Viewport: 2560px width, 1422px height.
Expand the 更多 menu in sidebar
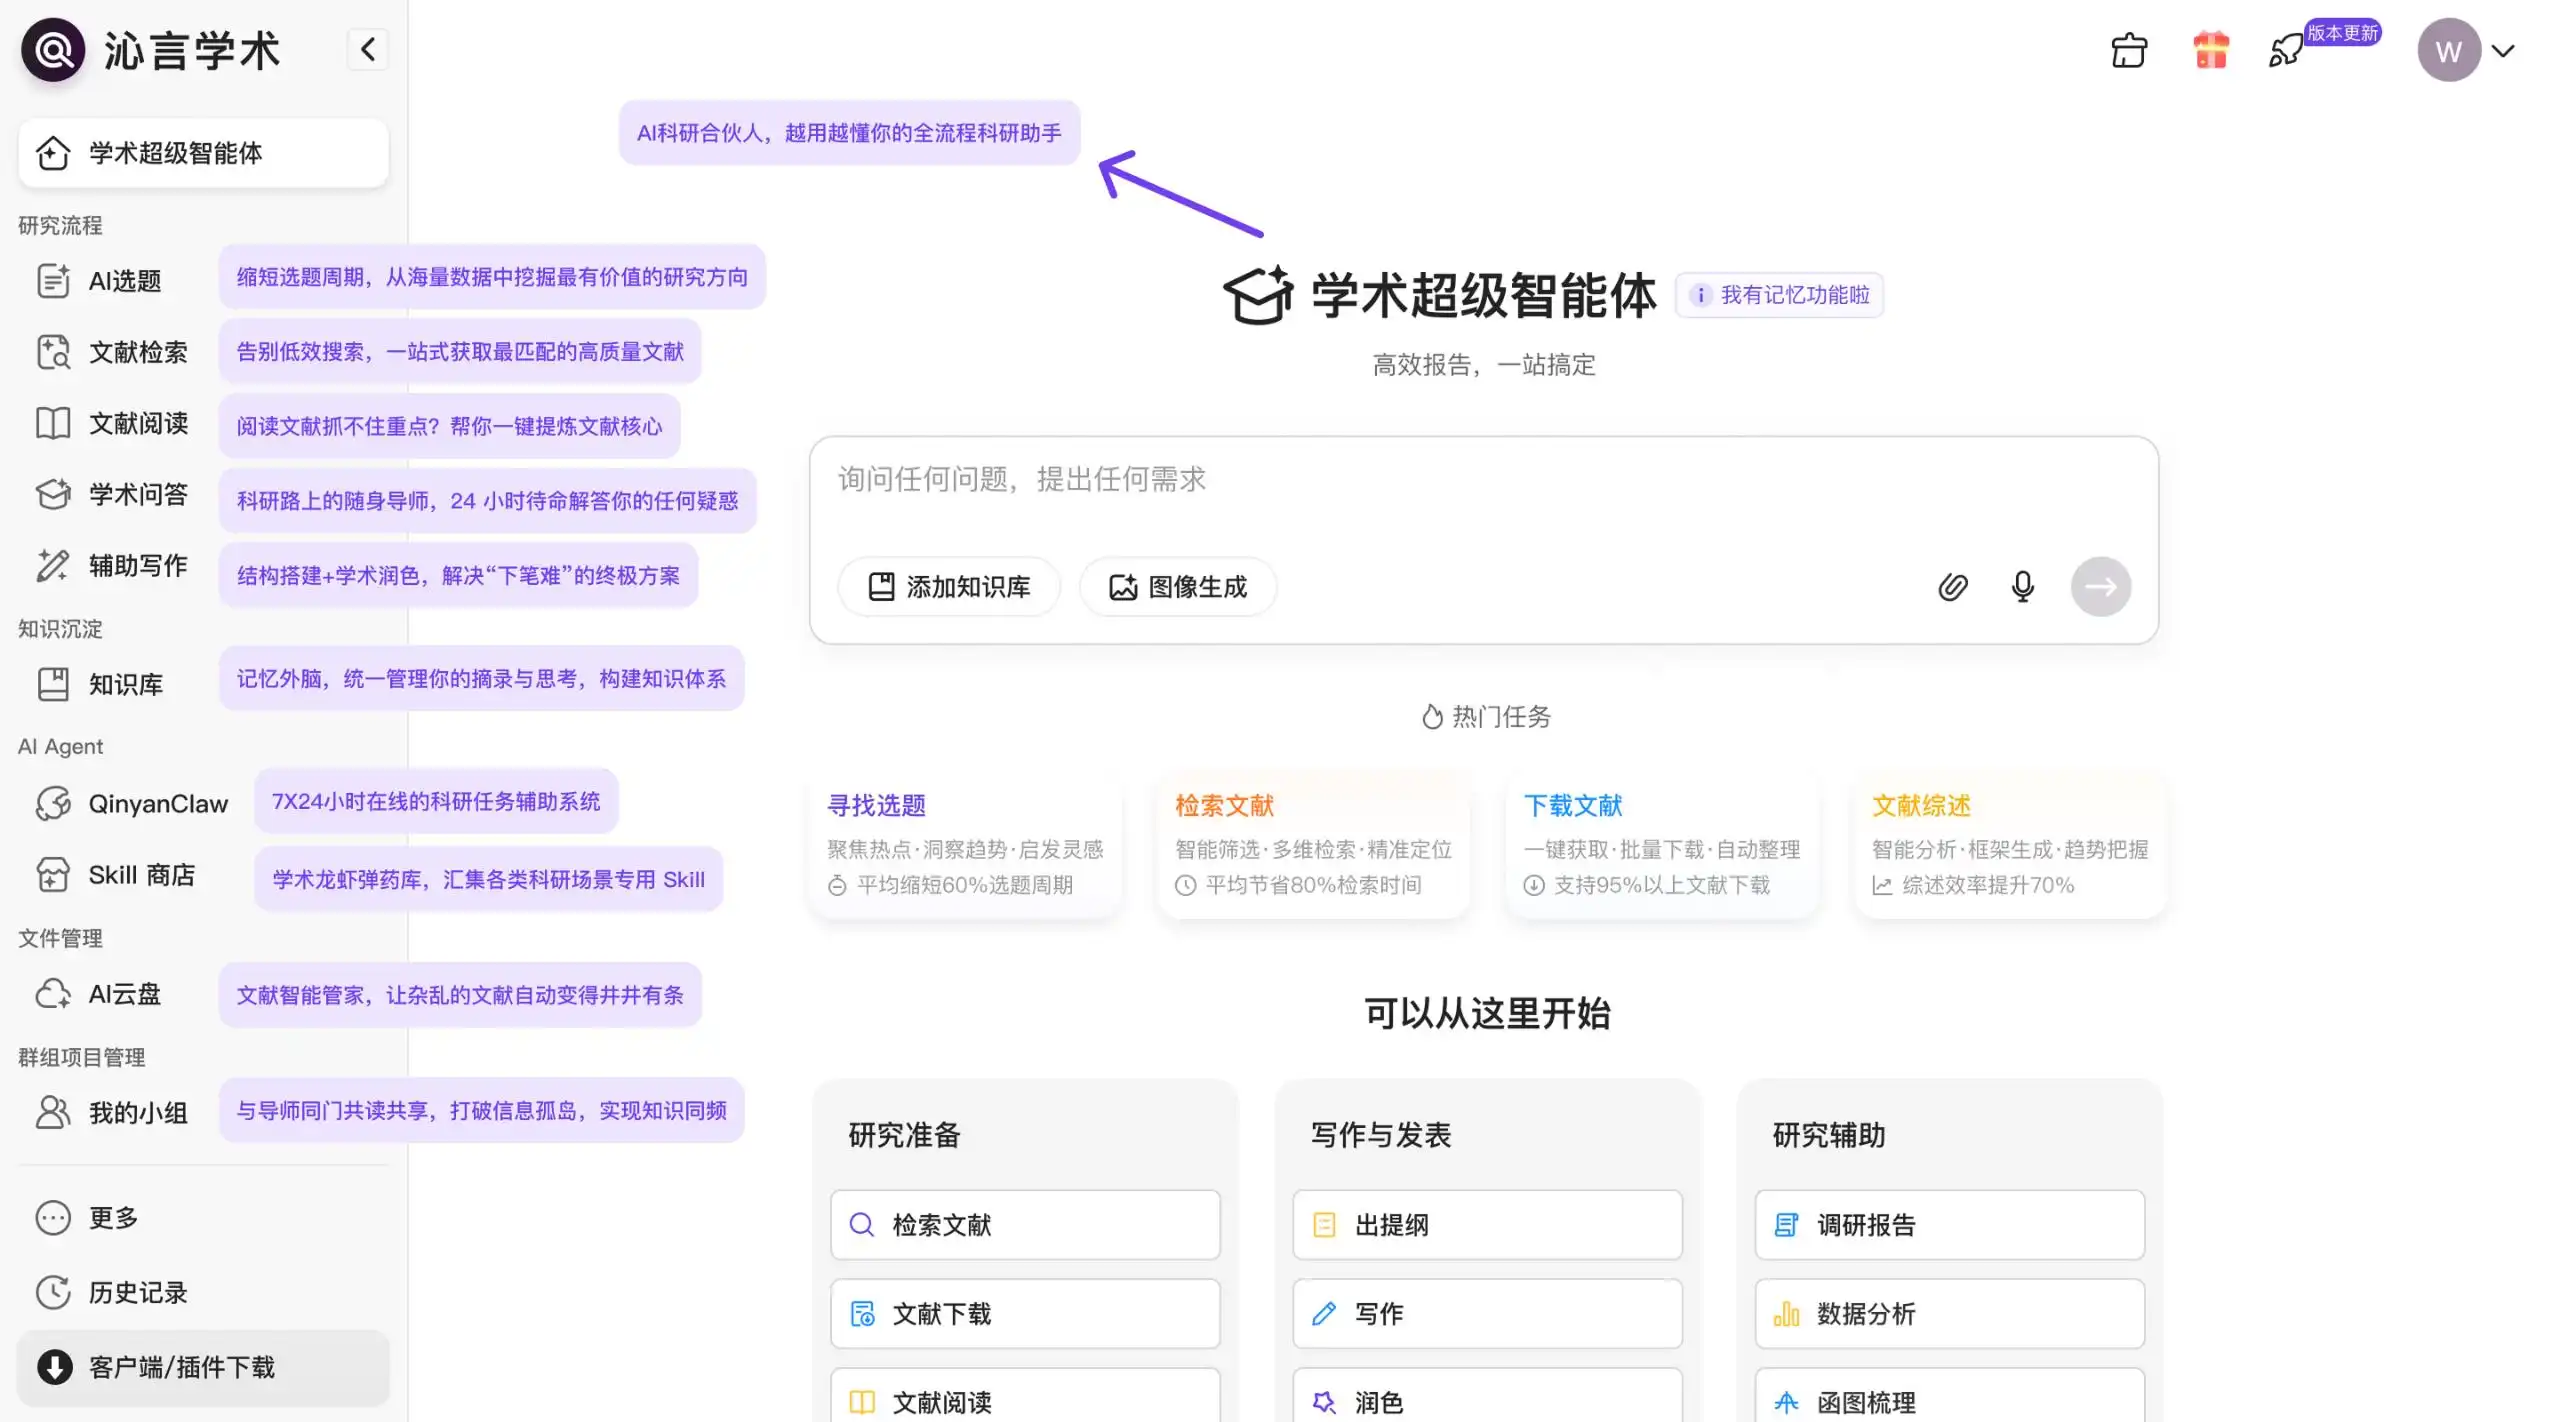pyautogui.click(x=112, y=1217)
